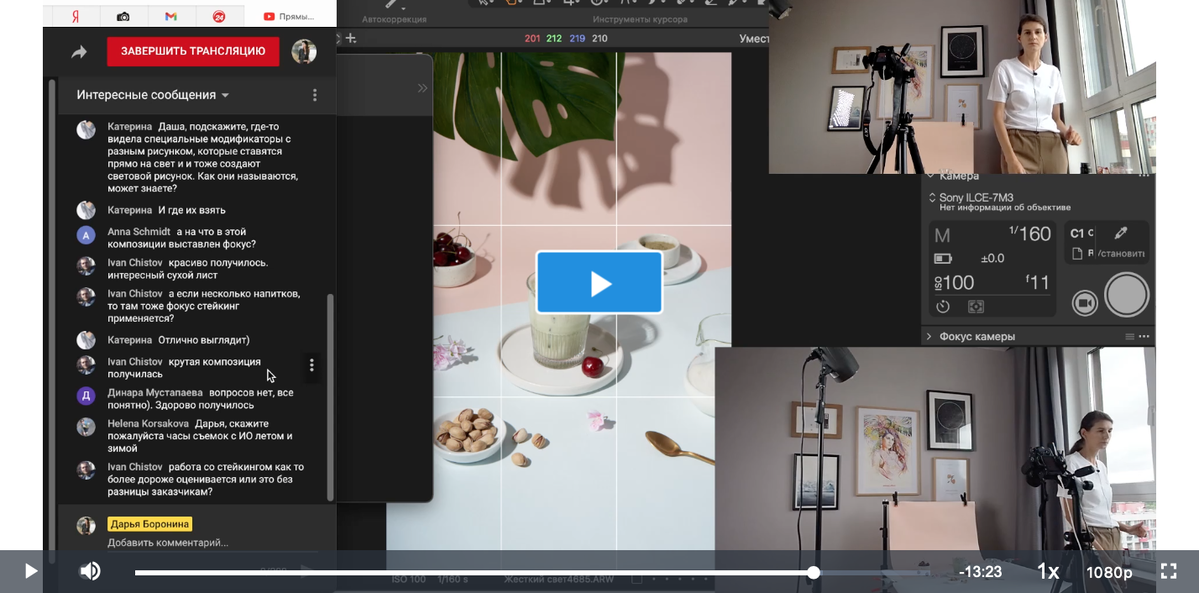Change aperture f11 value
This screenshot has width=1199, height=593.
[1038, 282]
